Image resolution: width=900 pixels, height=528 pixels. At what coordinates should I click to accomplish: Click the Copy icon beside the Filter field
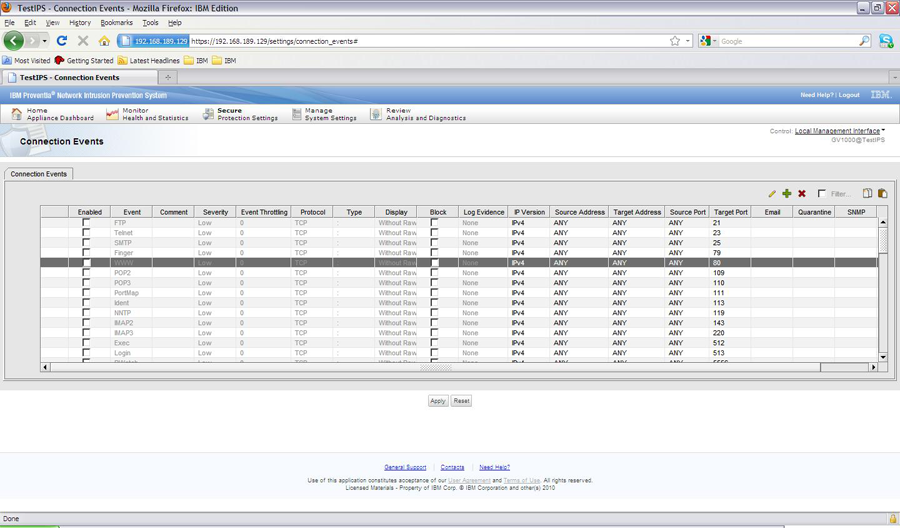click(x=867, y=194)
